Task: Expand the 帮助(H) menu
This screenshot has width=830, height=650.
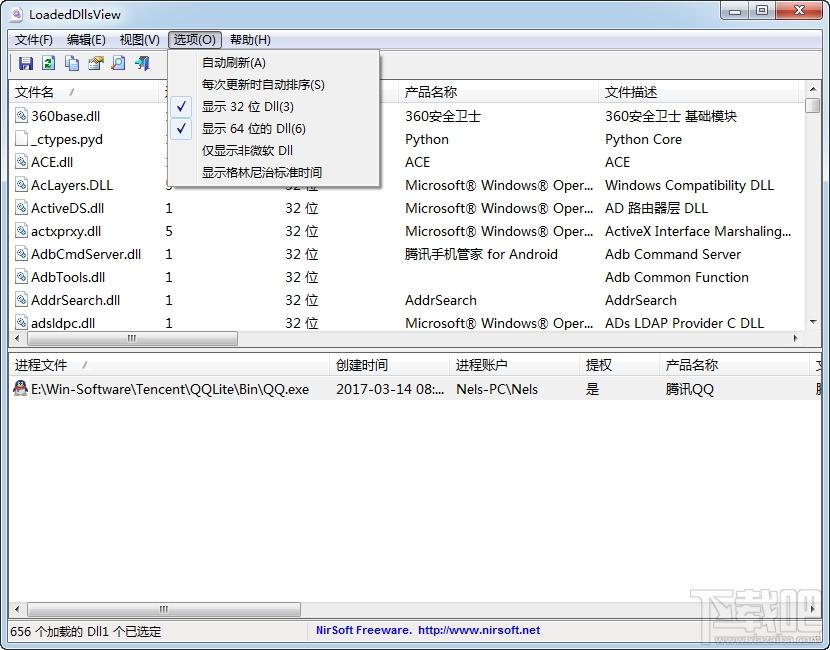Action: click(x=250, y=40)
